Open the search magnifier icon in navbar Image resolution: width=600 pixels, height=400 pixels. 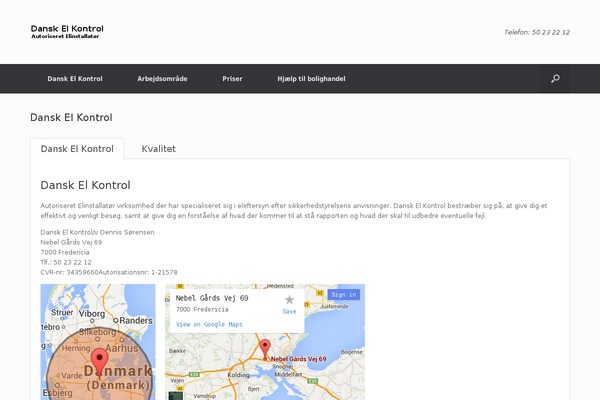click(555, 78)
